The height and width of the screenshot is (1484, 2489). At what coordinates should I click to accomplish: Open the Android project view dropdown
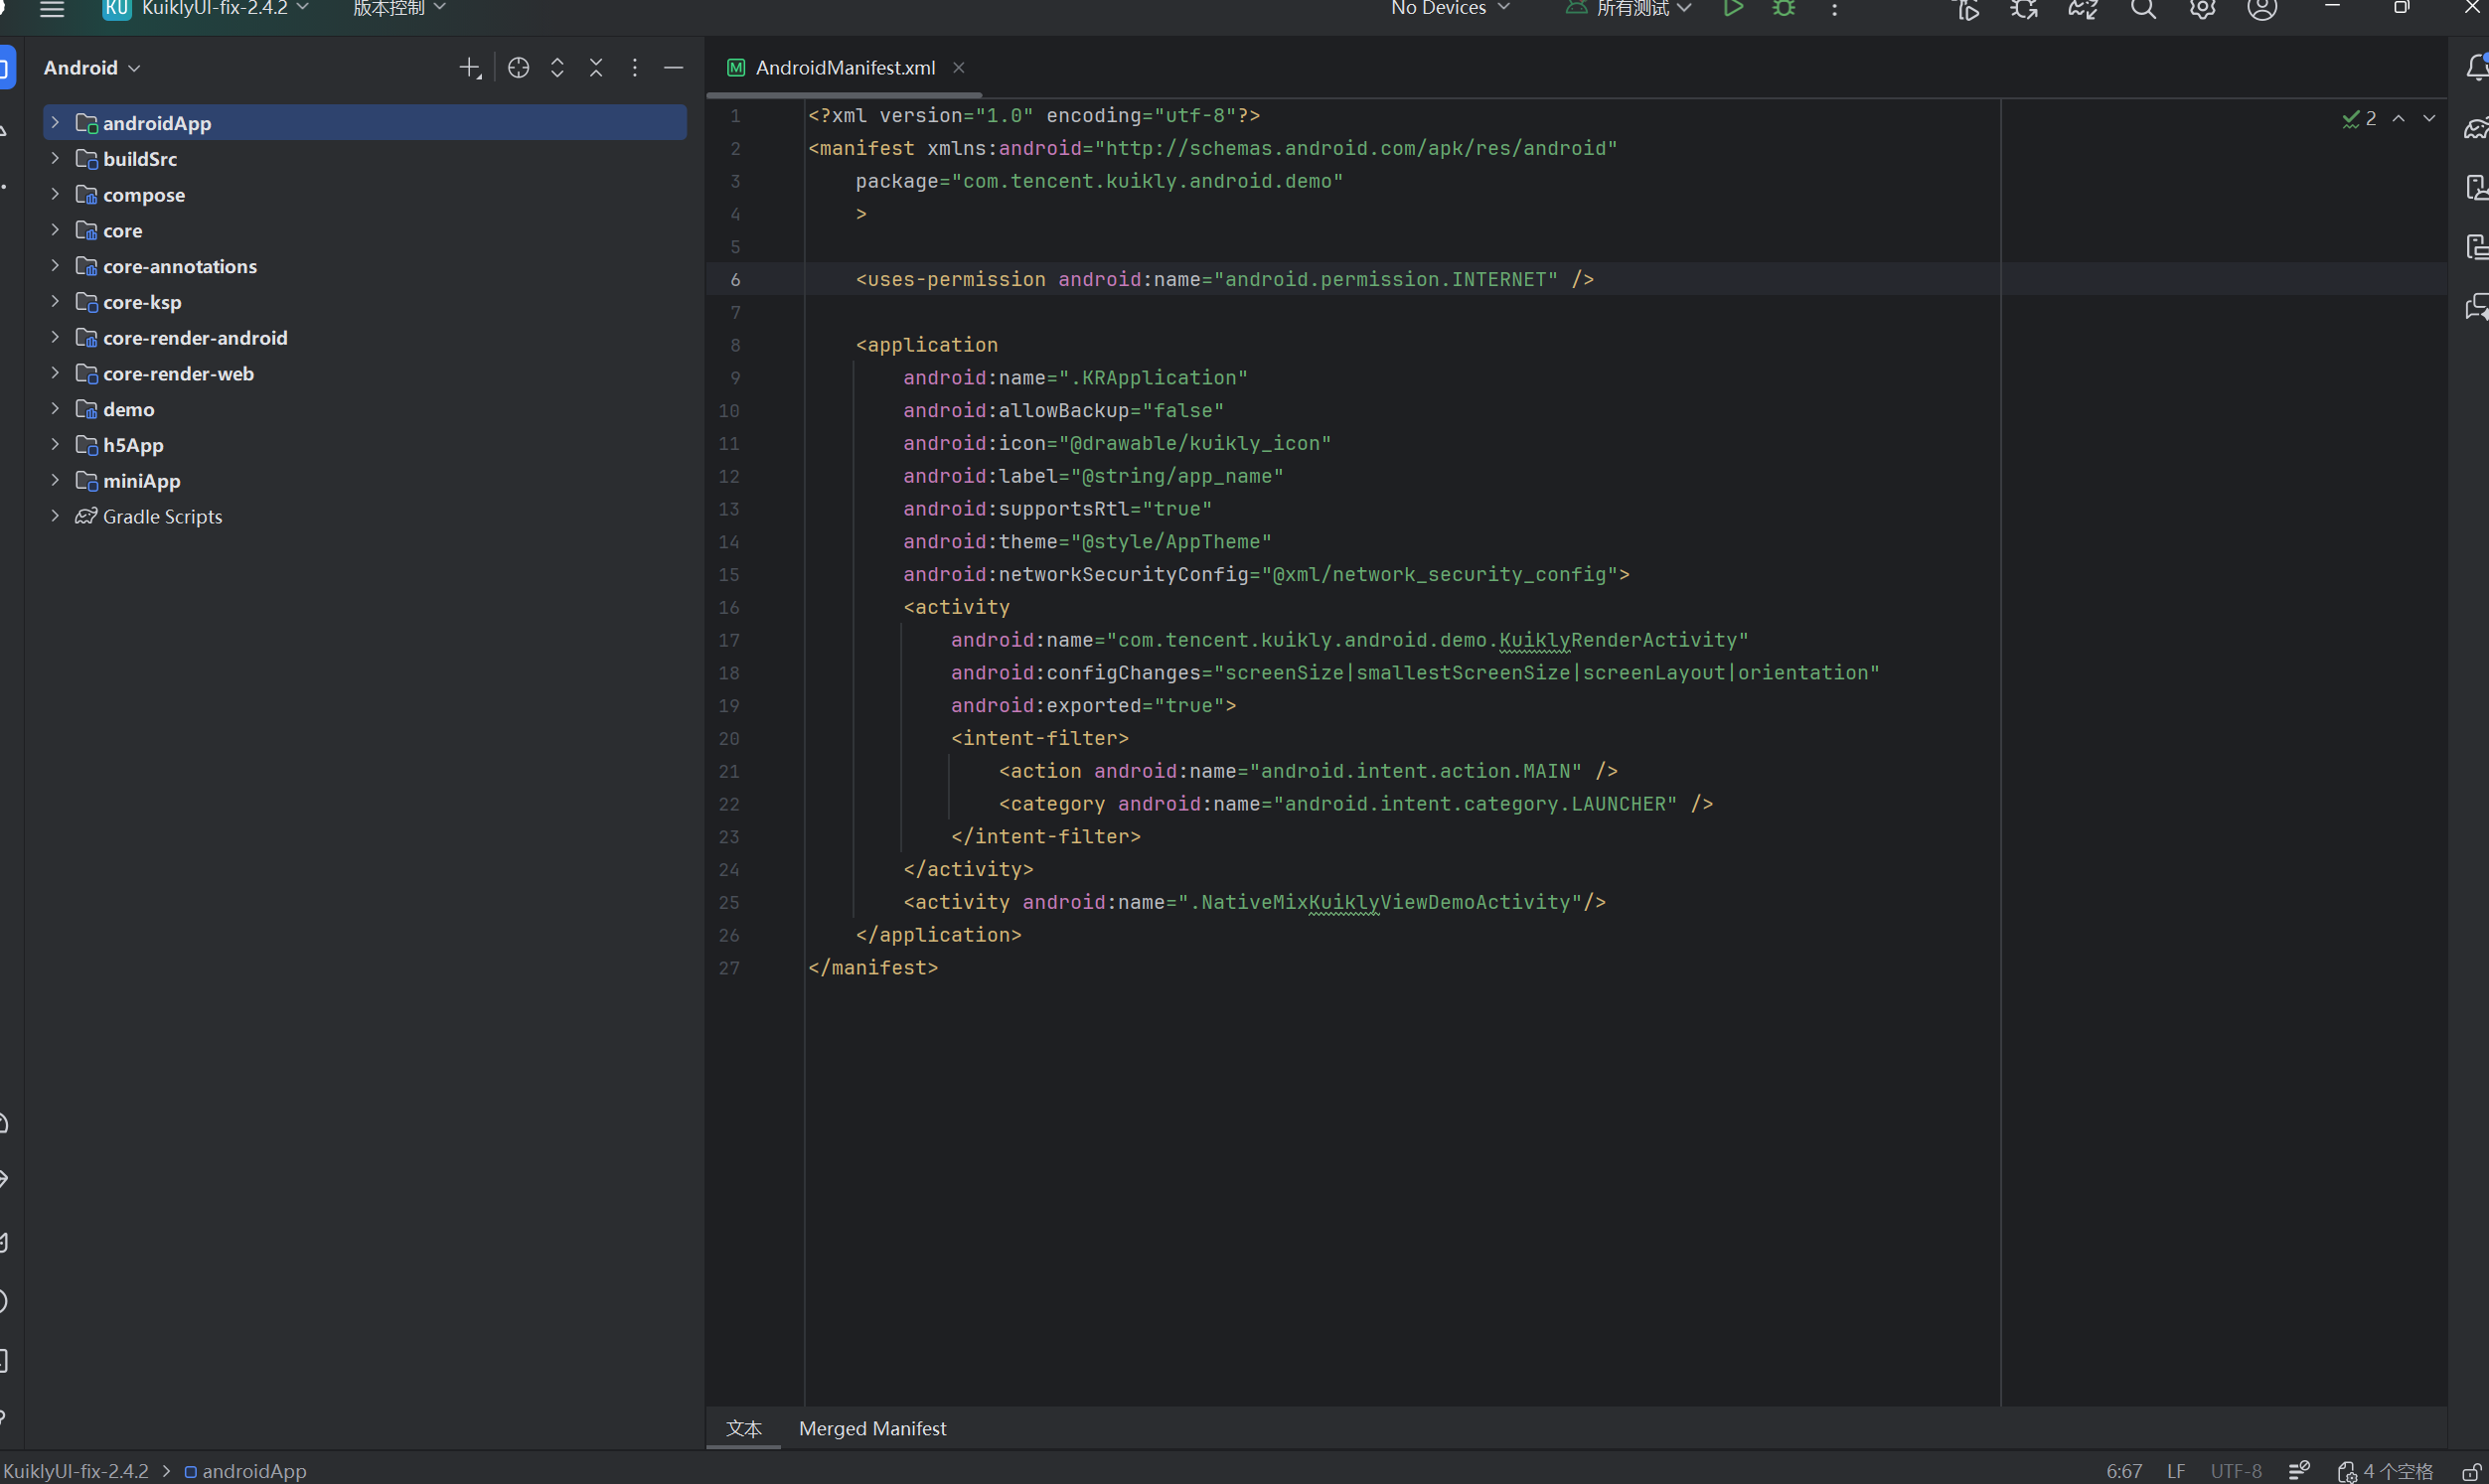click(91, 68)
